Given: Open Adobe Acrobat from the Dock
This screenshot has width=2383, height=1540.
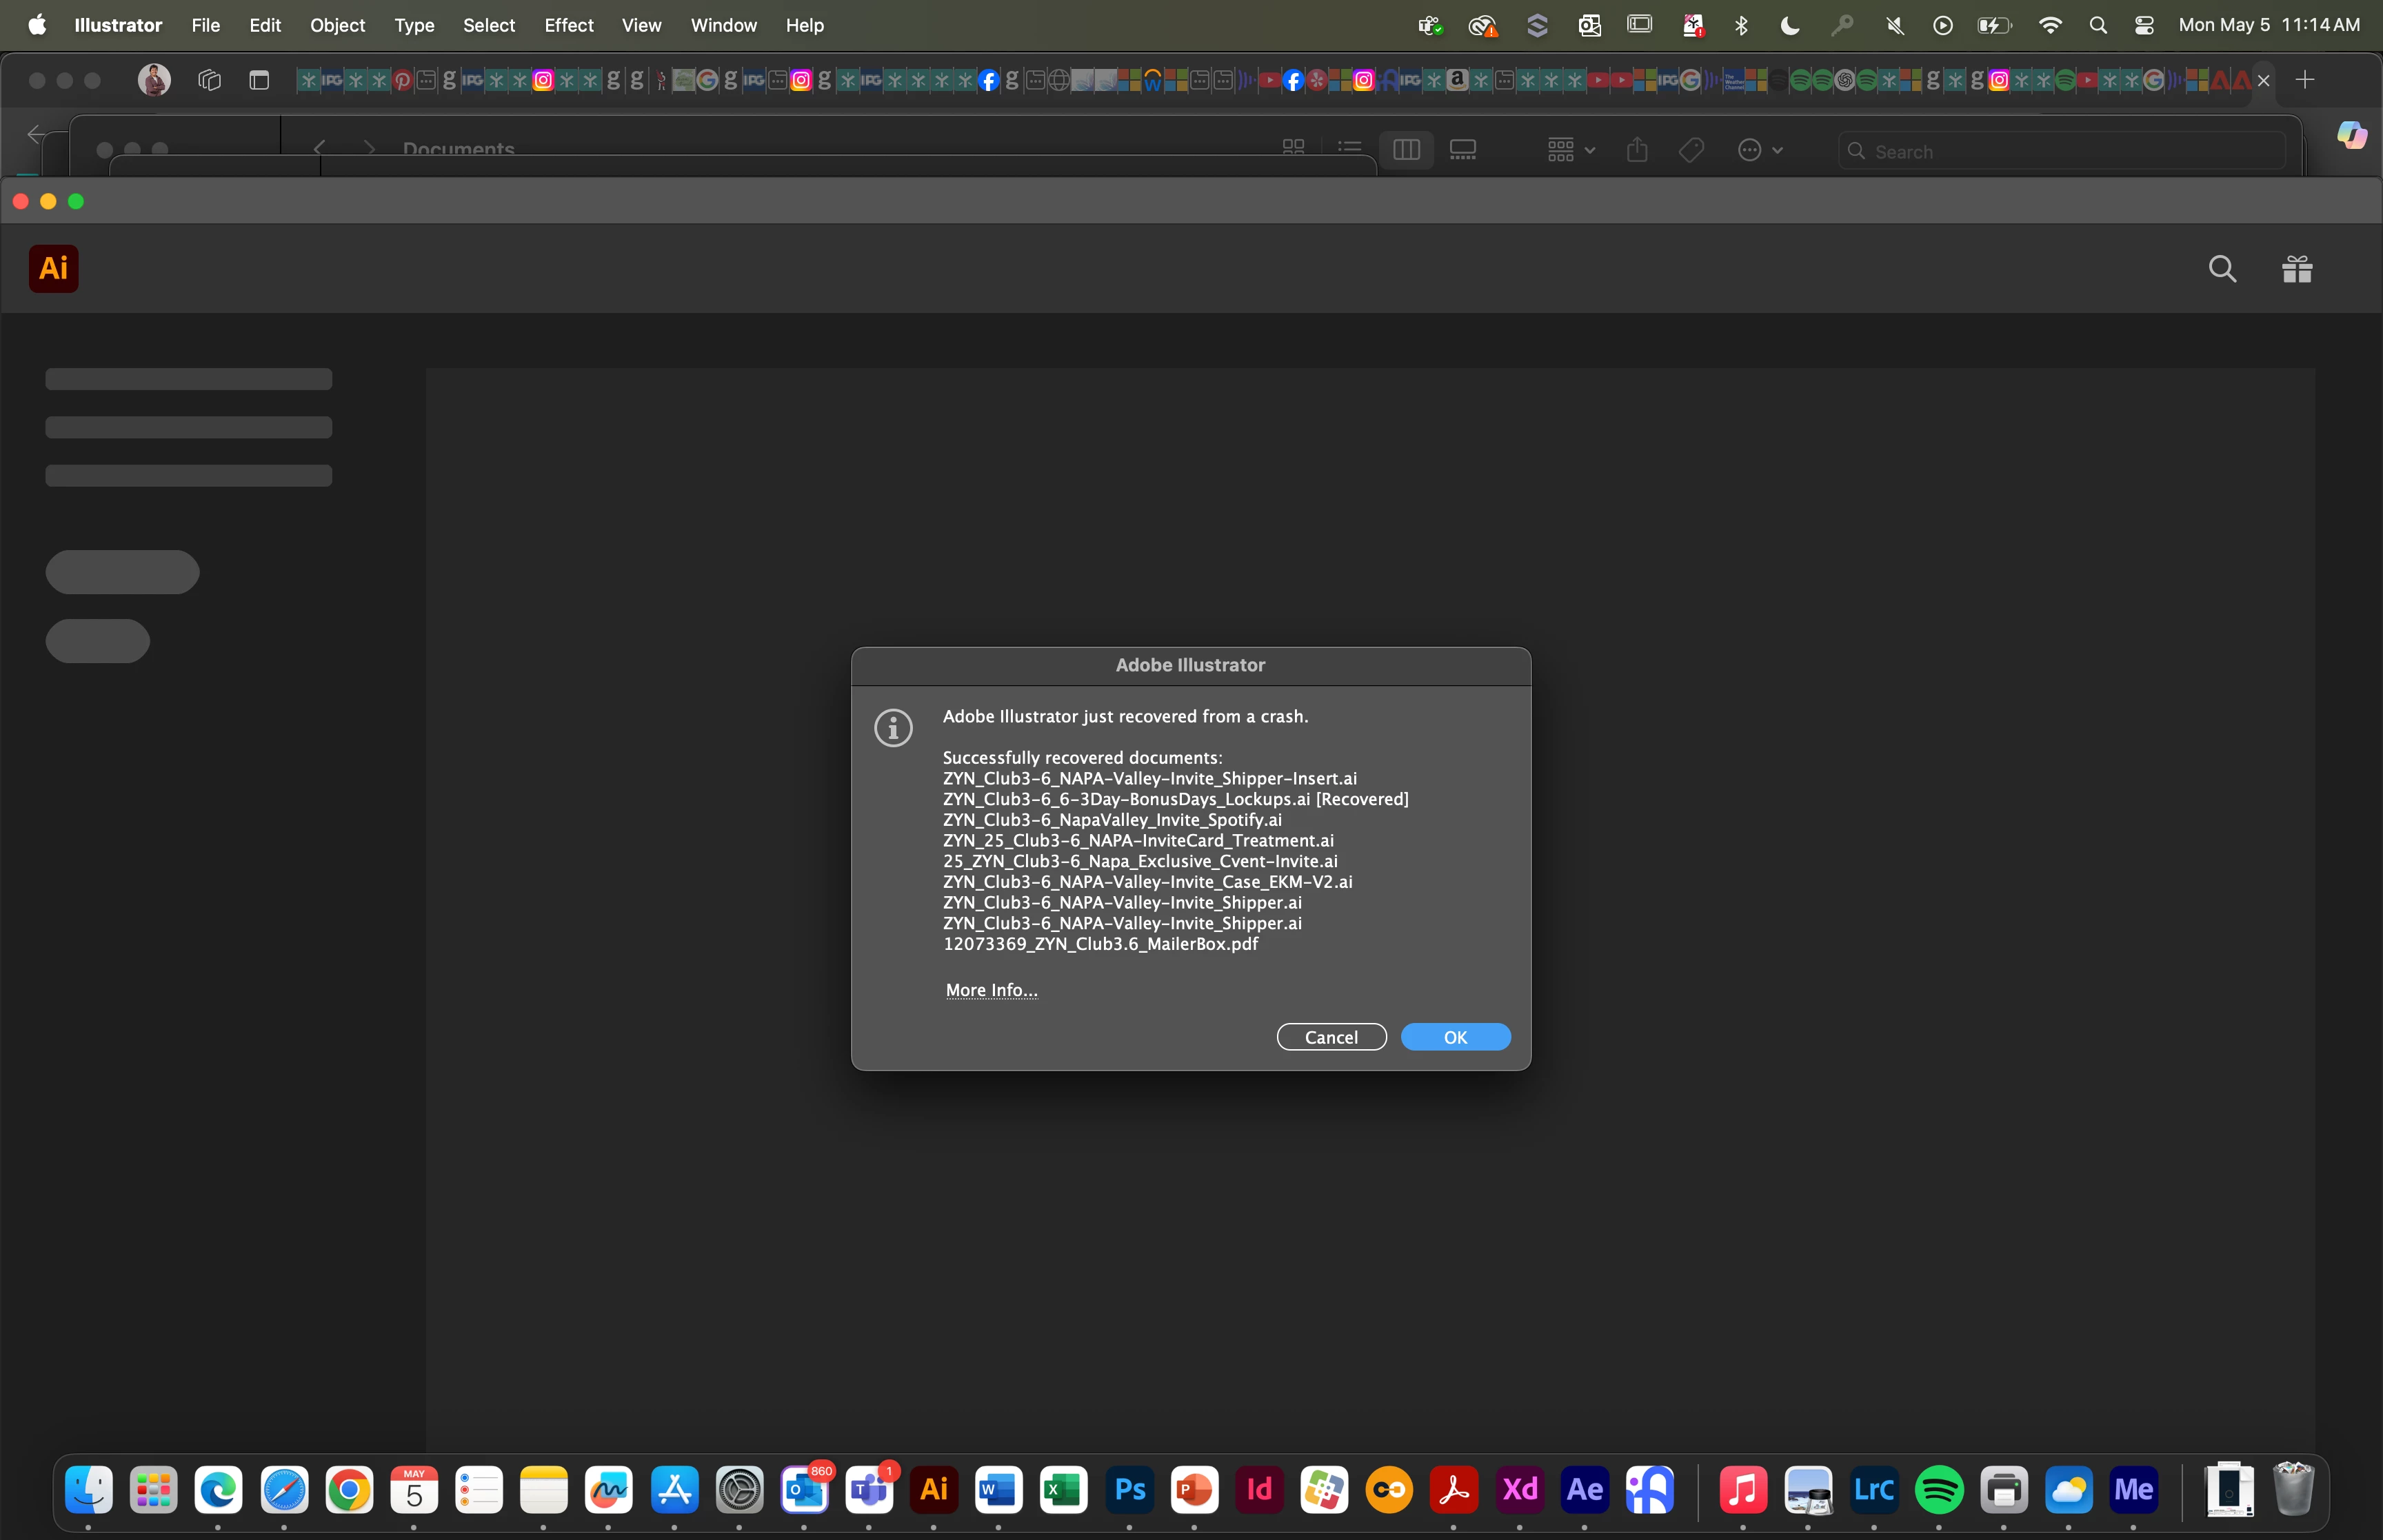Looking at the screenshot, I should pyautogui.click(x=1454, y=1490).
